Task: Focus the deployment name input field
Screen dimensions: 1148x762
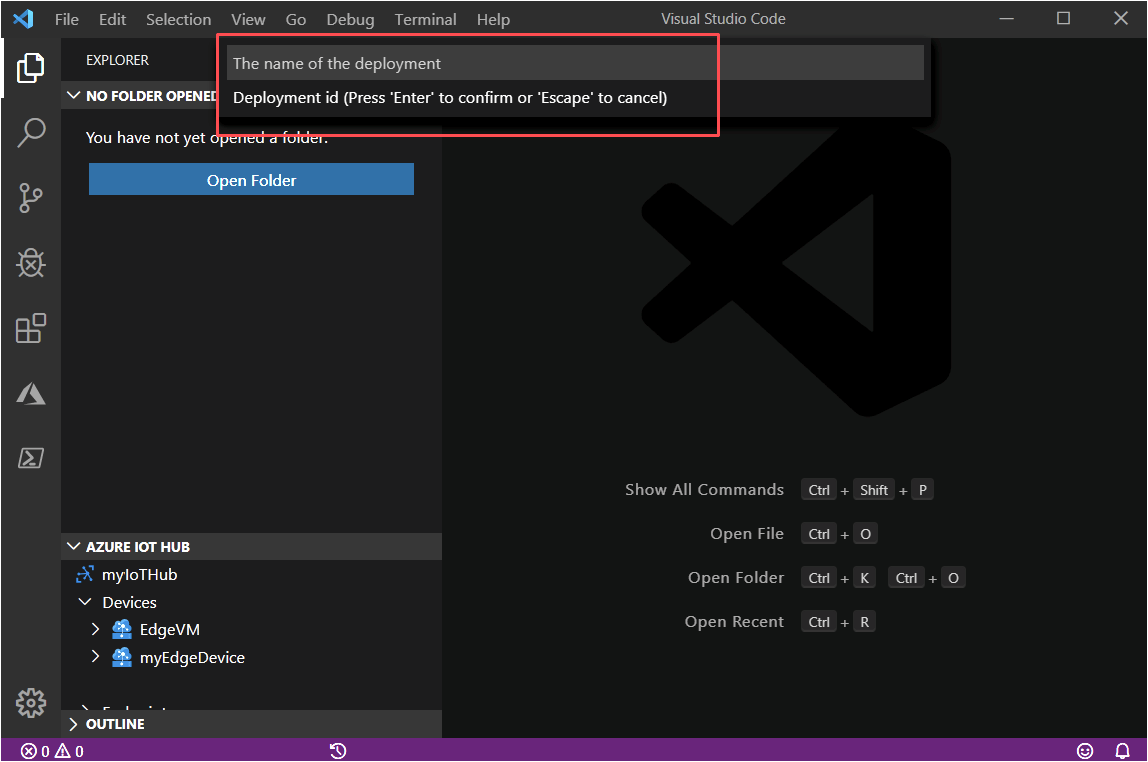Action: coord(575,63)
